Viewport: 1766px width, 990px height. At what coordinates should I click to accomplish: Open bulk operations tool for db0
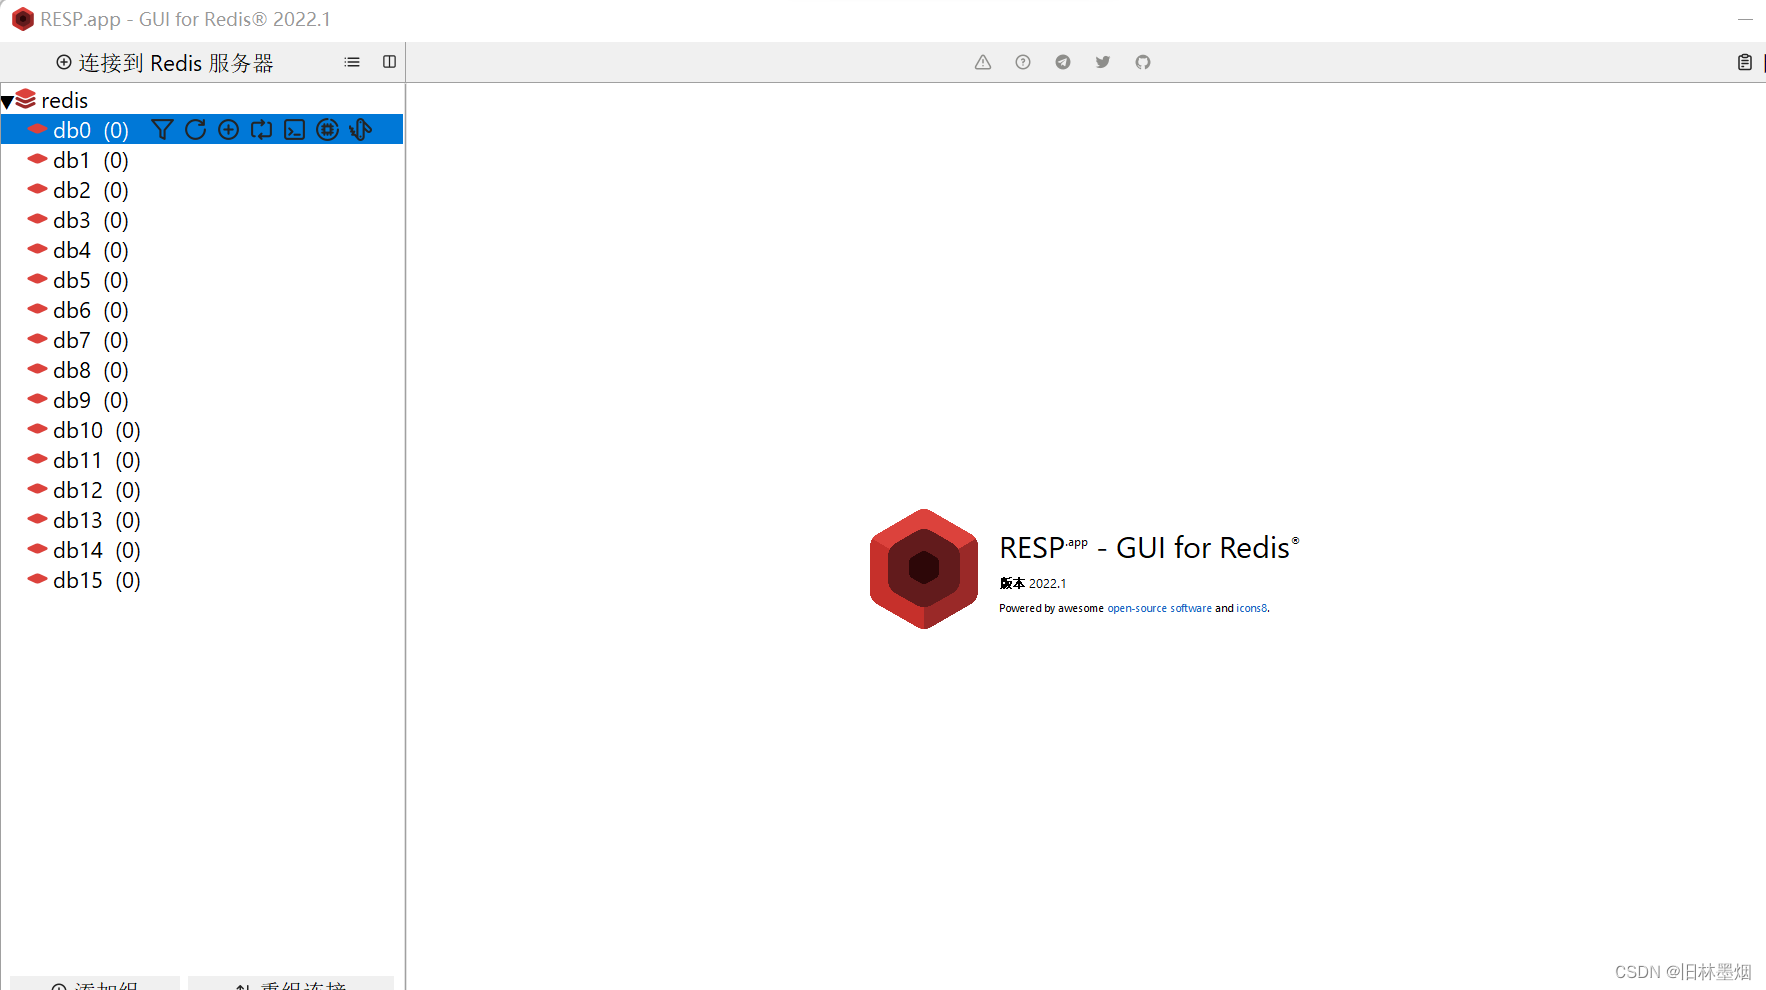(361, 130)
